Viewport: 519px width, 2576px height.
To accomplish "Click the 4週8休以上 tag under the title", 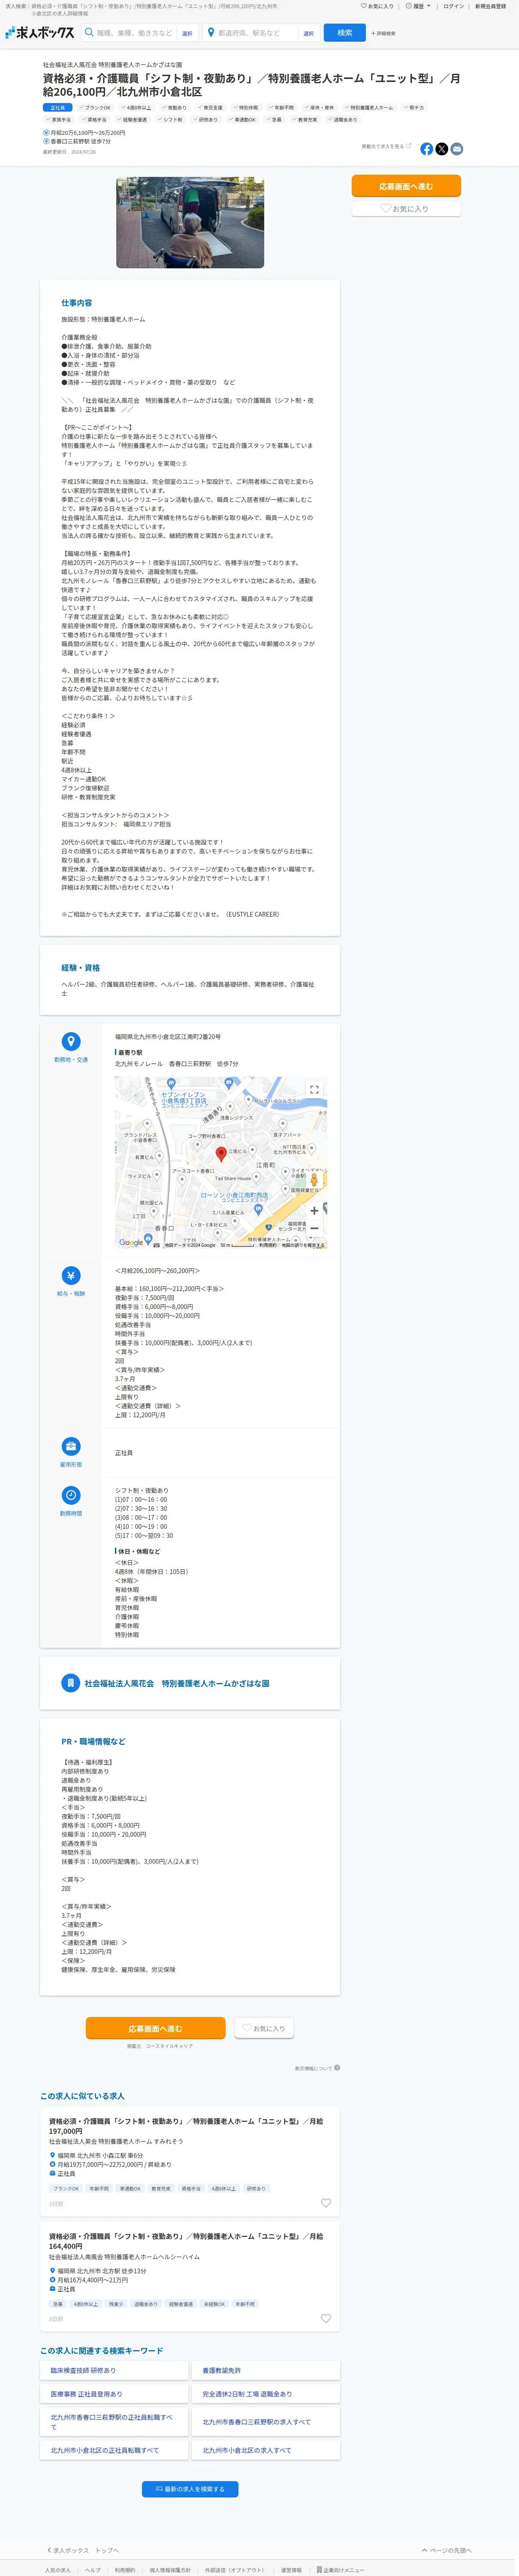I will click(137, 107).
